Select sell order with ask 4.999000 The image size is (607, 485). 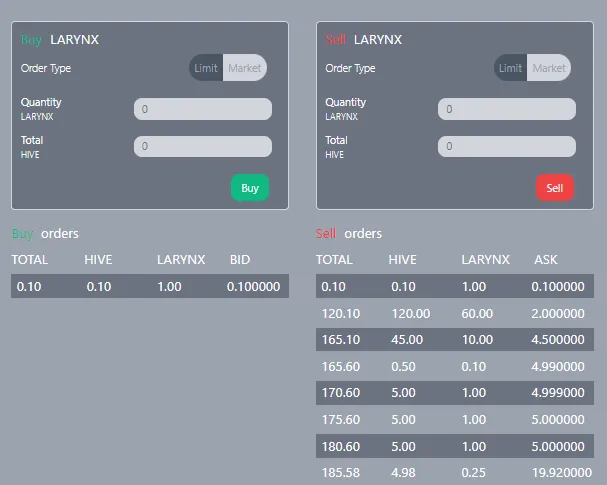(455, 393)
